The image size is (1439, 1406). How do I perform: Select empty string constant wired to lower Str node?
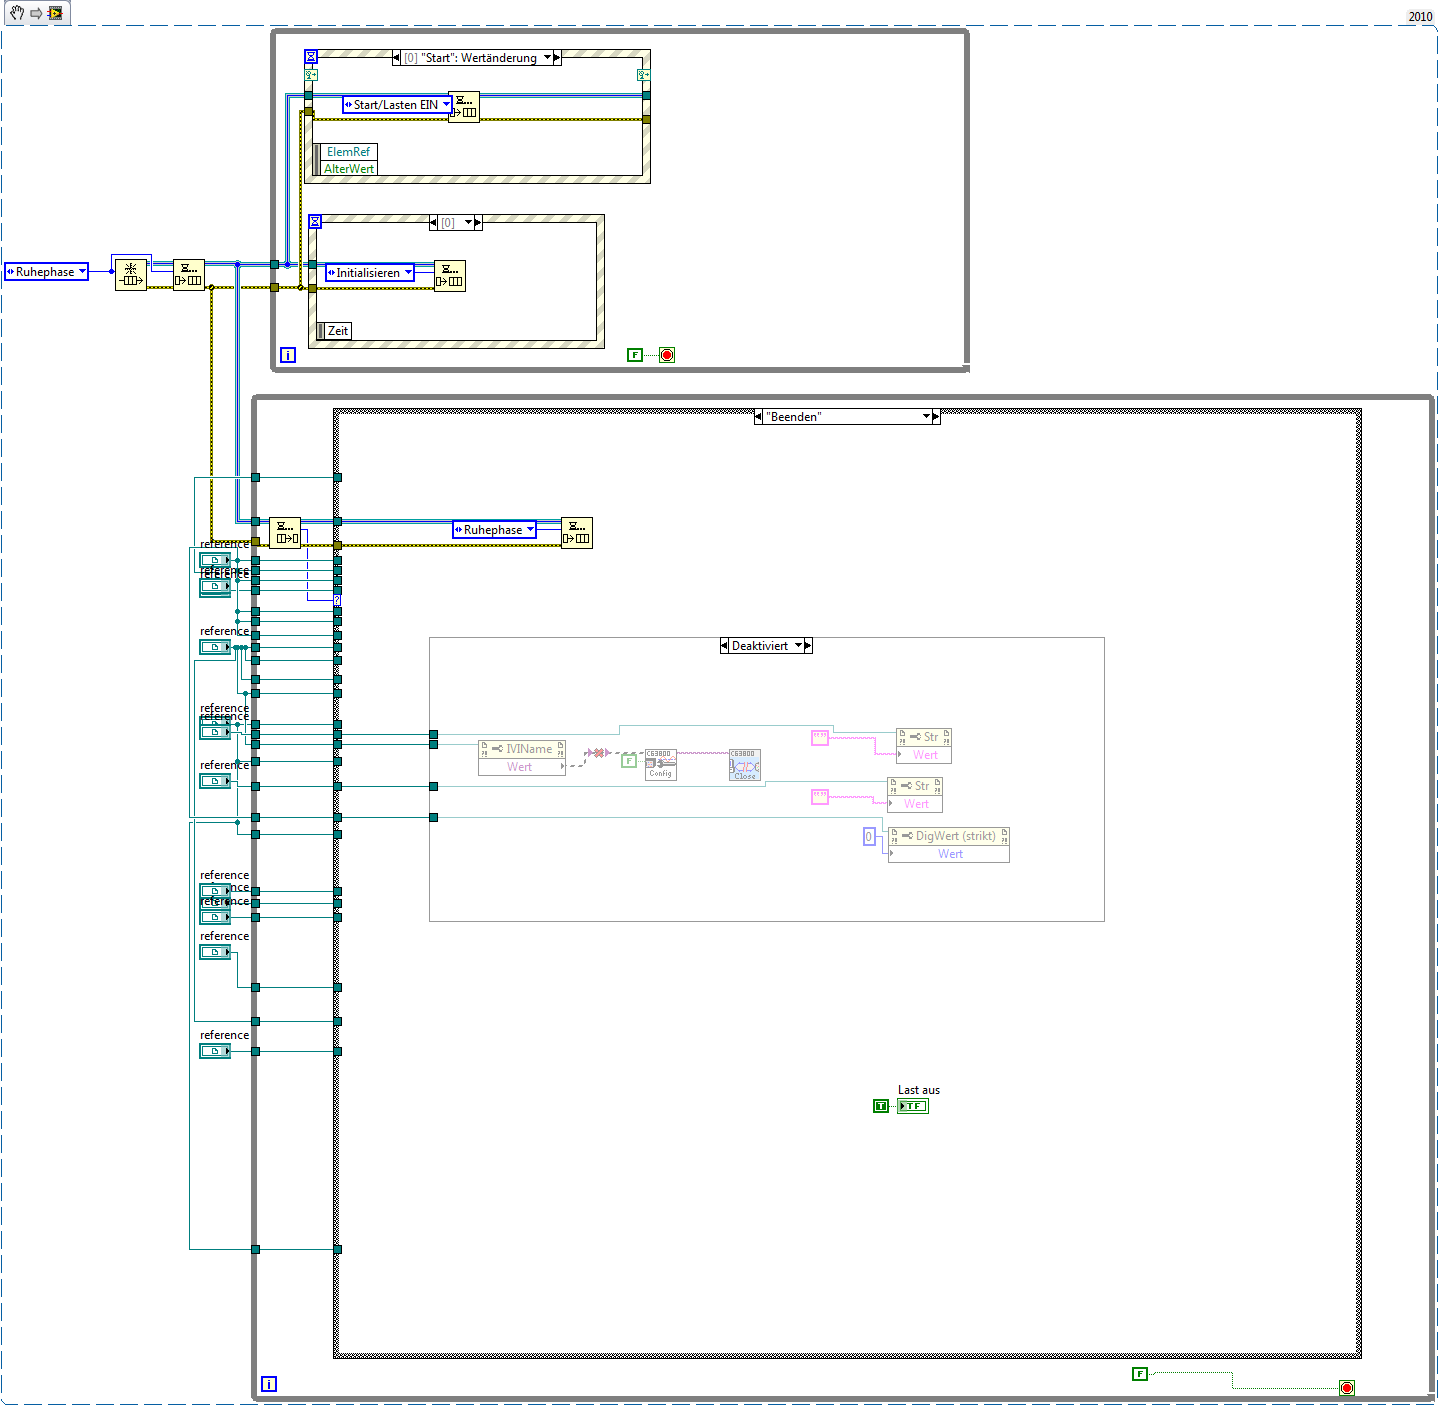pos(820,796)
